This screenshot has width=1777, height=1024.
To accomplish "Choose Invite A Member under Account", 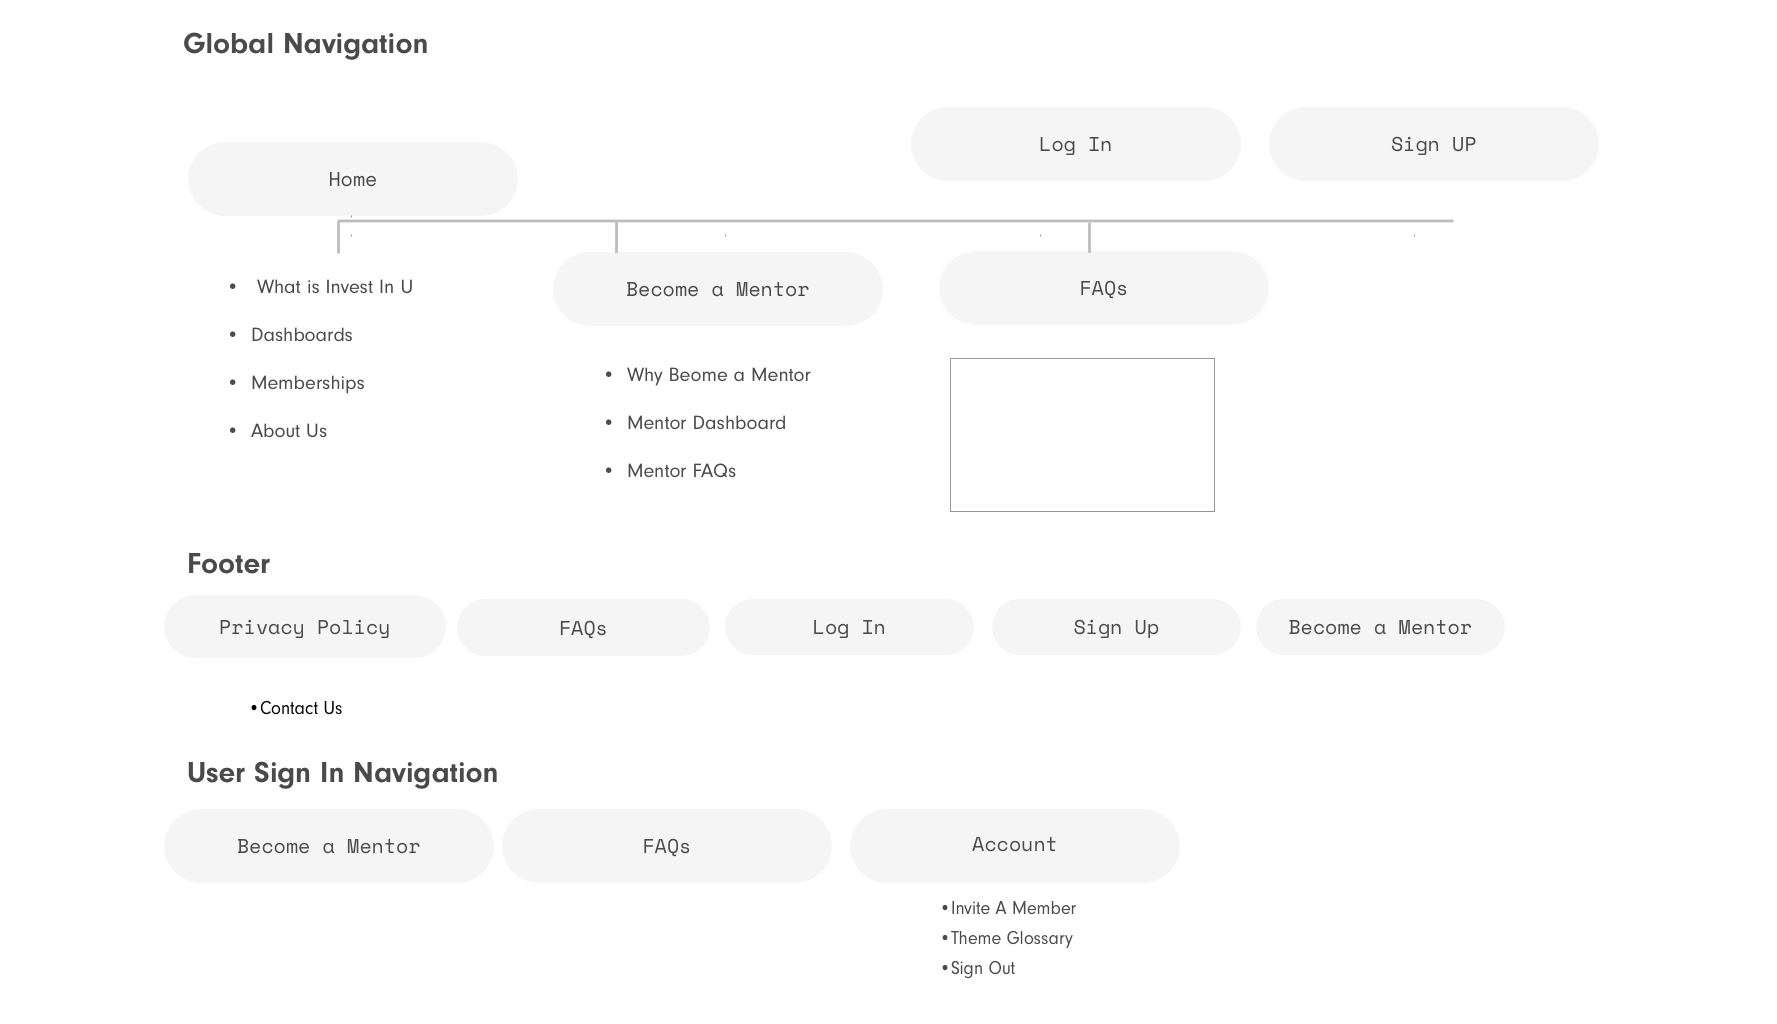I will (1012, 908).
